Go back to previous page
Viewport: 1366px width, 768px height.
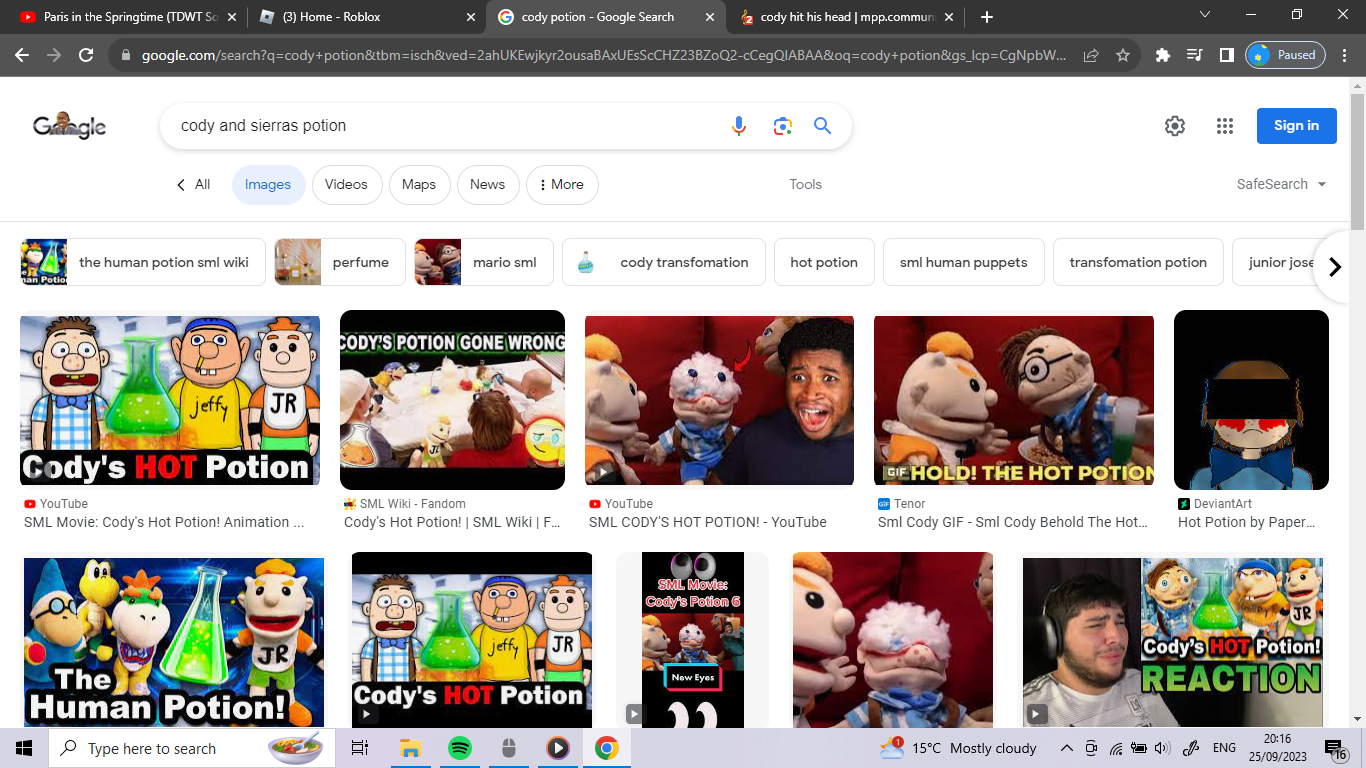point(22,56)
